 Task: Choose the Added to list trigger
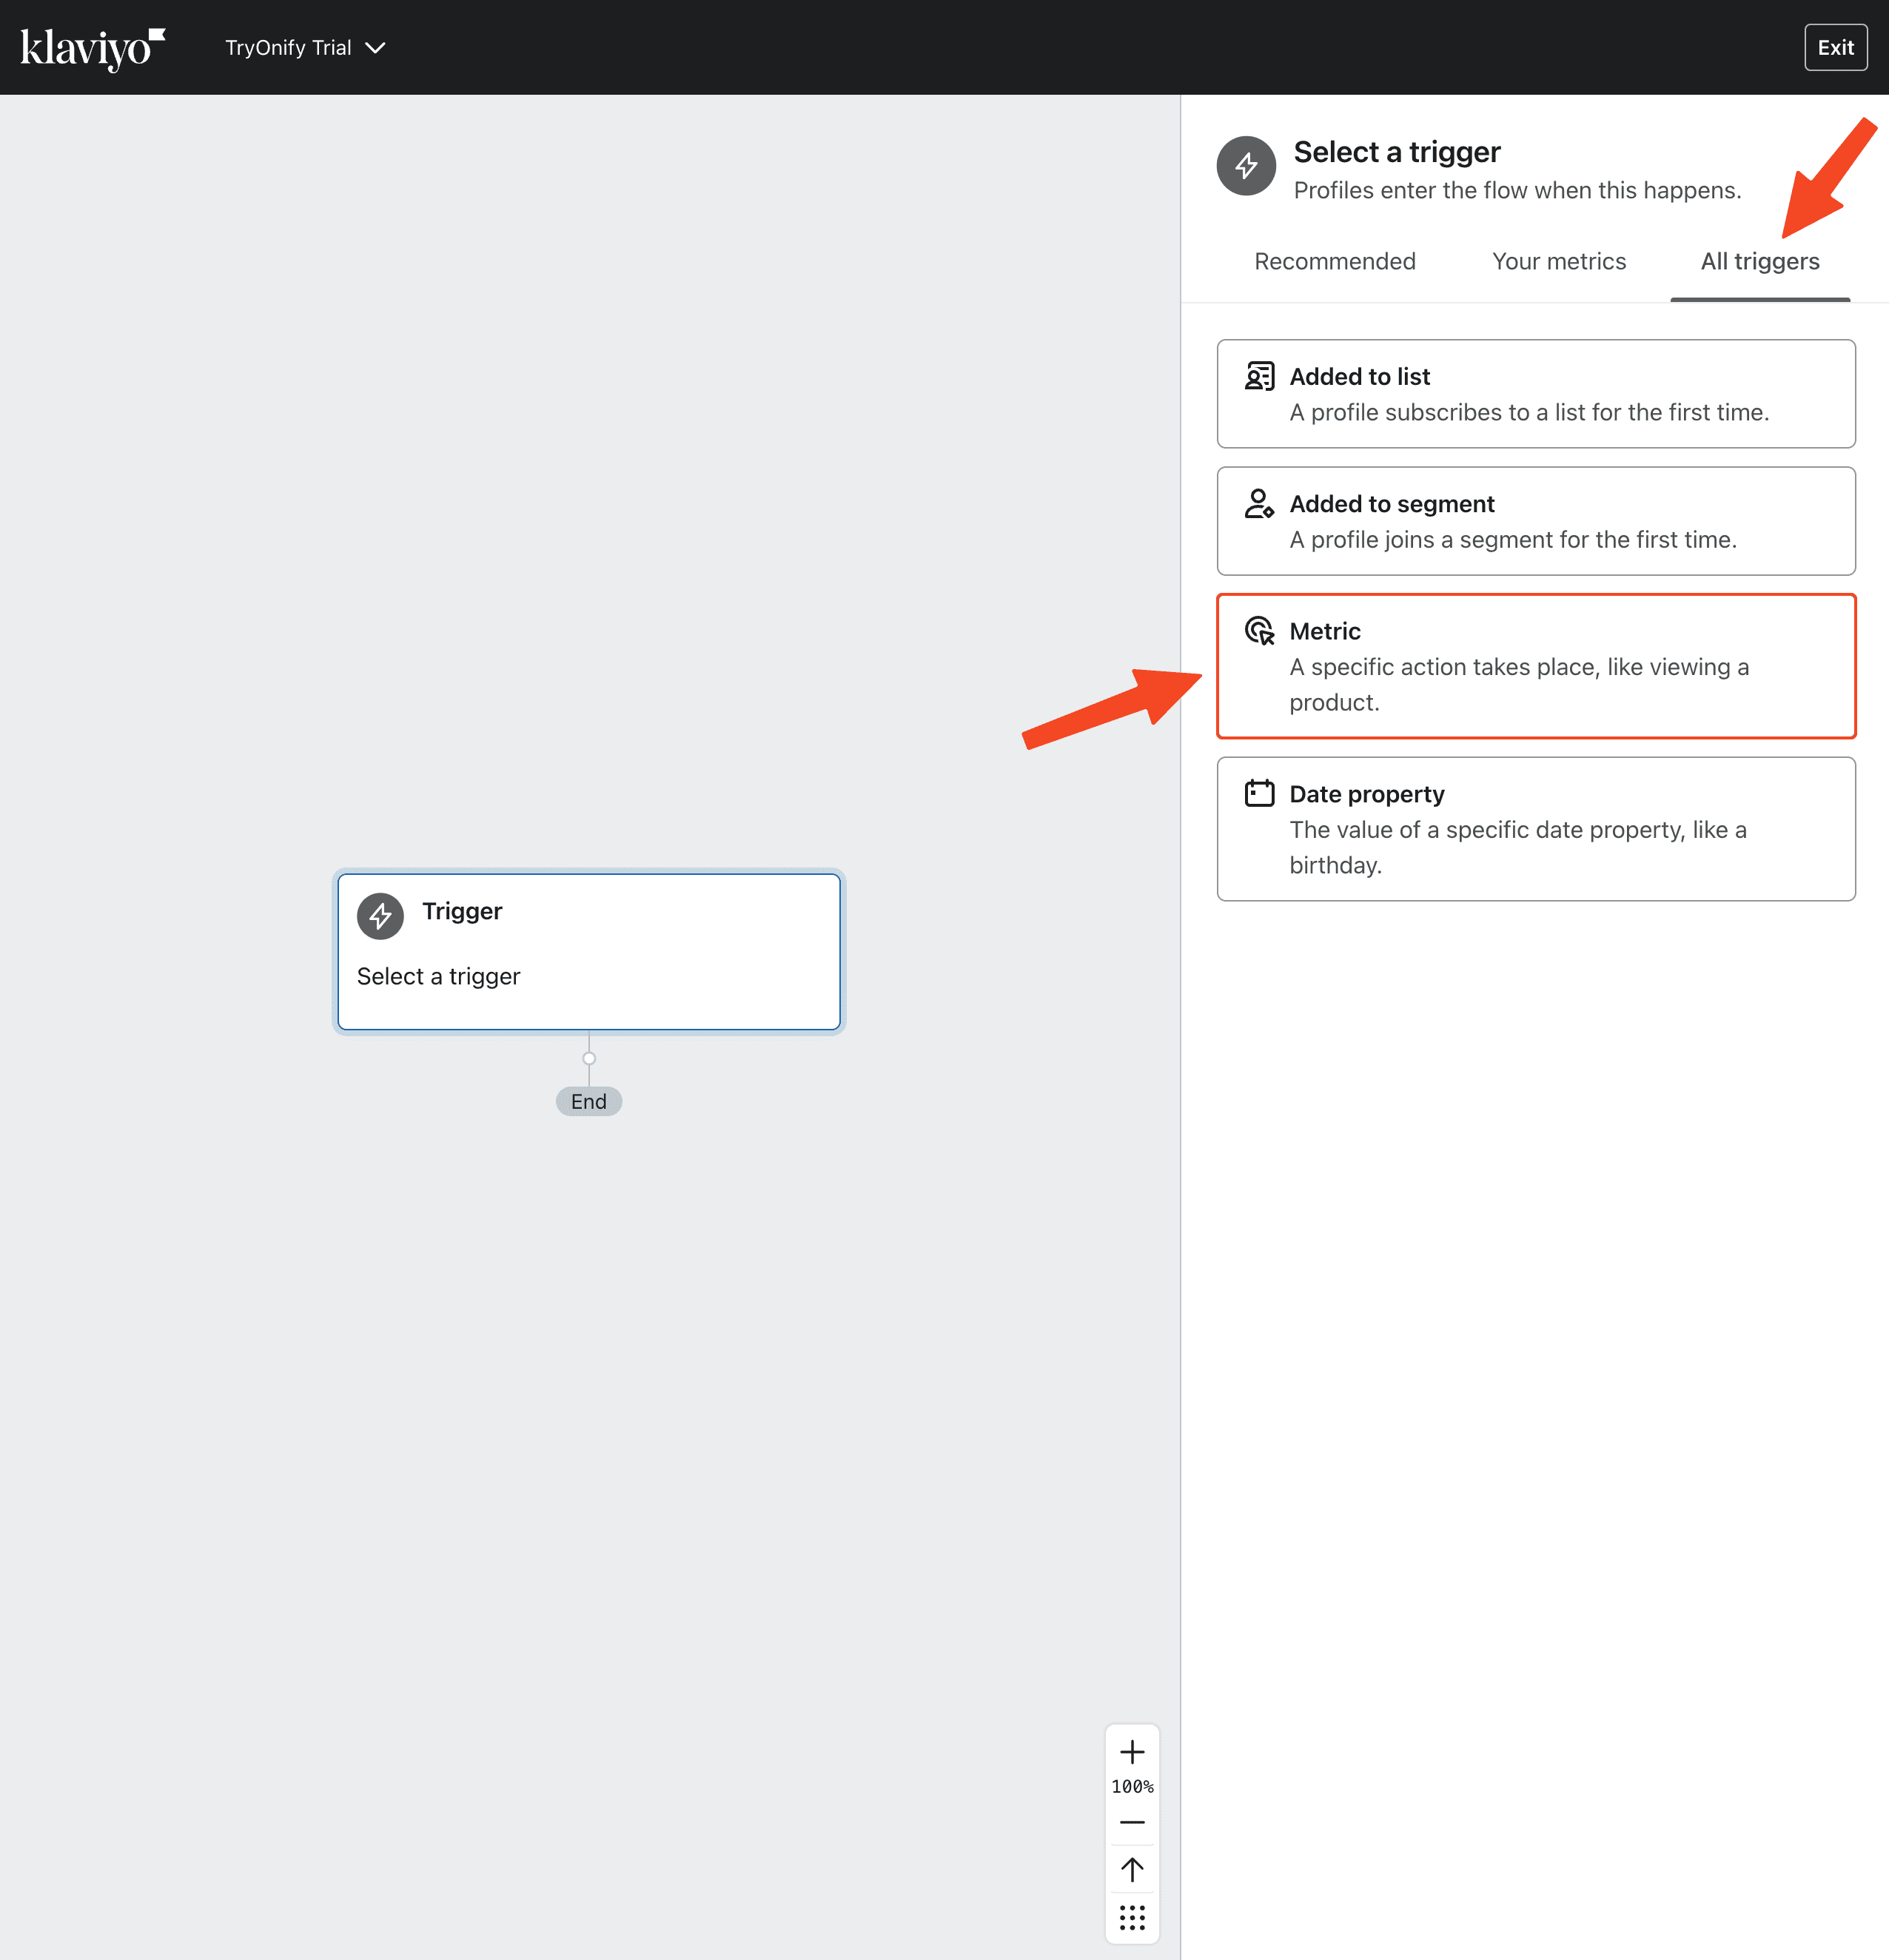[x=1536, y=394]
